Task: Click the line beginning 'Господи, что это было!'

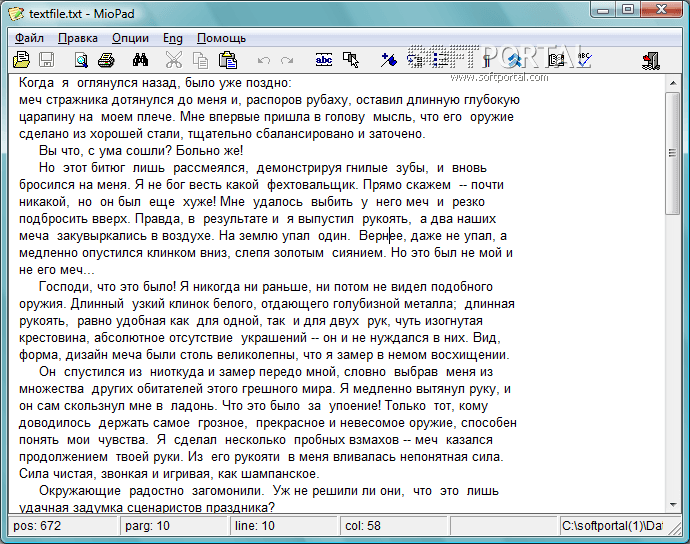Action: point(266,287)
